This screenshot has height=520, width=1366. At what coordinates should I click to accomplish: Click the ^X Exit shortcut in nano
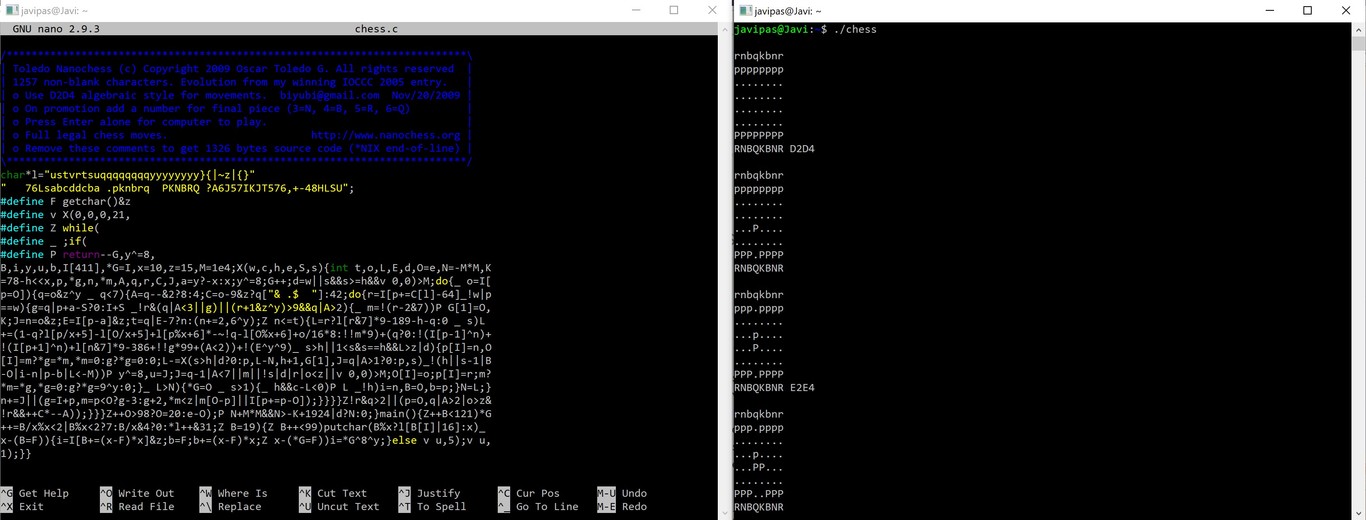24,507
